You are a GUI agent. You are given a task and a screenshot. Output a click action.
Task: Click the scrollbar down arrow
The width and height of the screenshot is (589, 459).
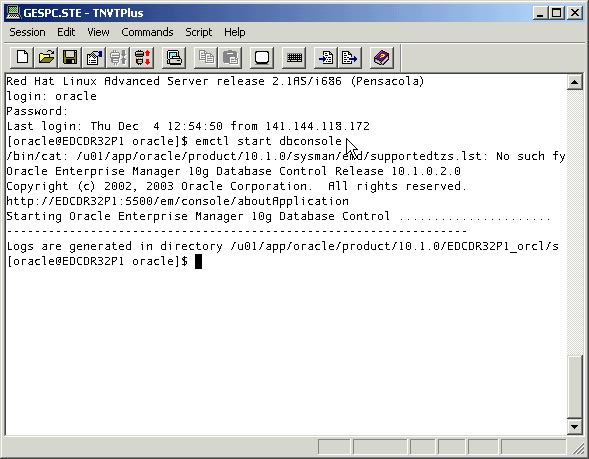574,427
